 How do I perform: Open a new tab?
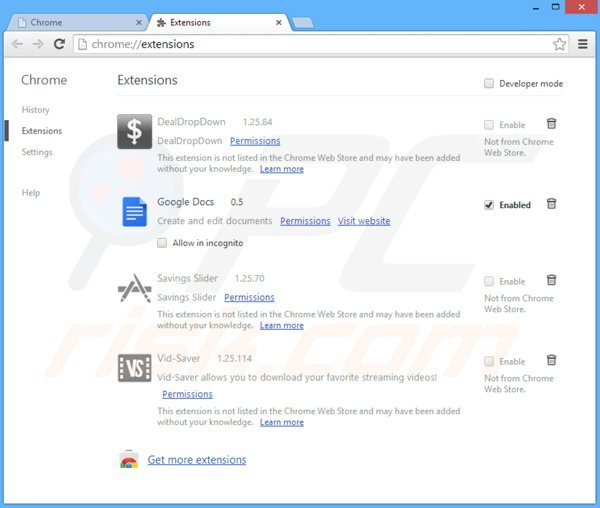(x=303, y=23)
